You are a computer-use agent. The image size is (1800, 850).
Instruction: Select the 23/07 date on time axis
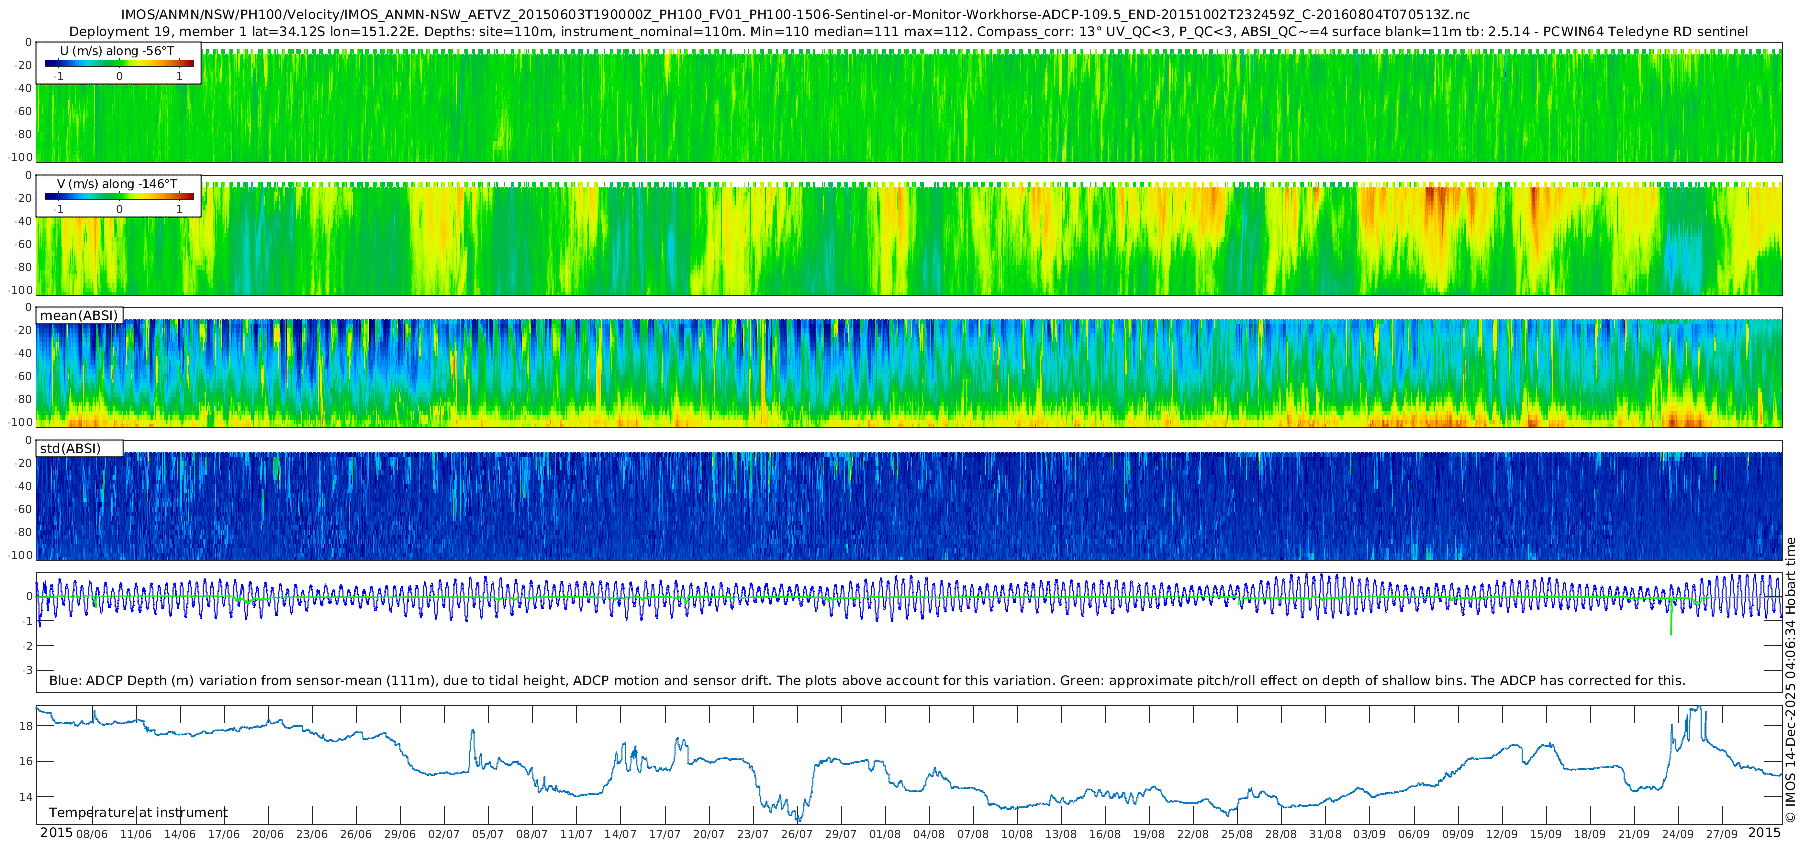click(752, 834)
